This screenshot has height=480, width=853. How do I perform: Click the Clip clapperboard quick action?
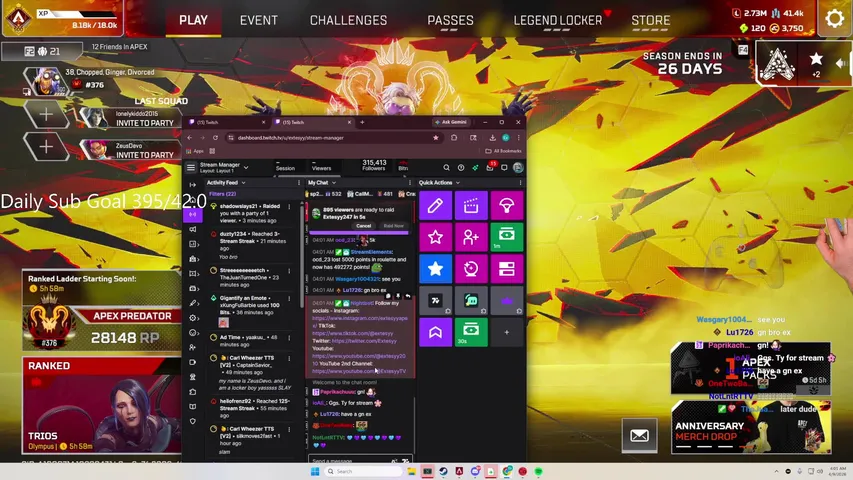pos(471,205)
